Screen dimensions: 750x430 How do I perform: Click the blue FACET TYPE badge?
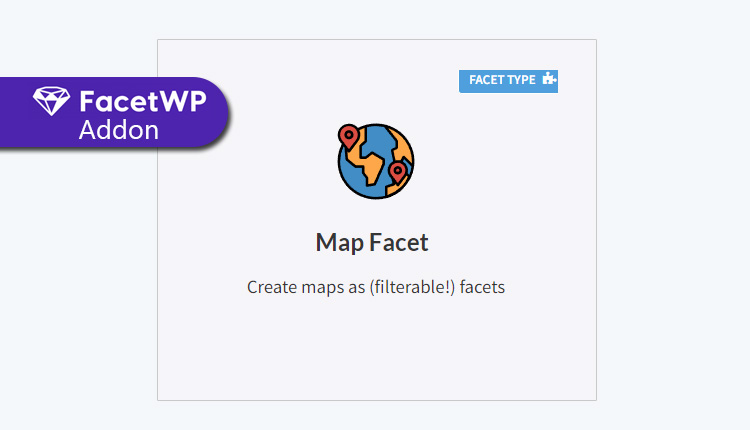(x=508, y=81)
